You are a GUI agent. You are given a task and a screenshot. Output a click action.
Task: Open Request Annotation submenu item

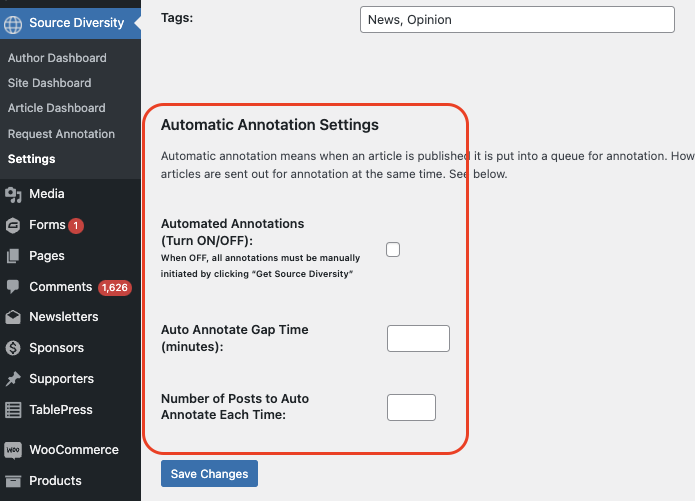tap(61, 134)
